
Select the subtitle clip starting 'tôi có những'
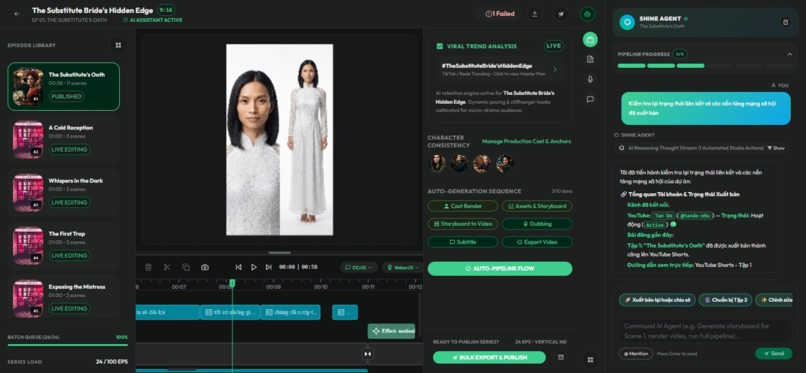pyautogui.click(x=230, y=312)
